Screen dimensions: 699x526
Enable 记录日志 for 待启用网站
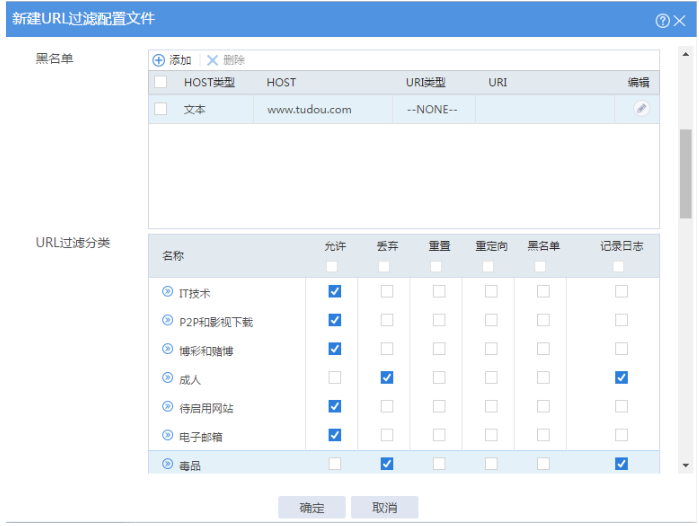click(x=621, y=406)
